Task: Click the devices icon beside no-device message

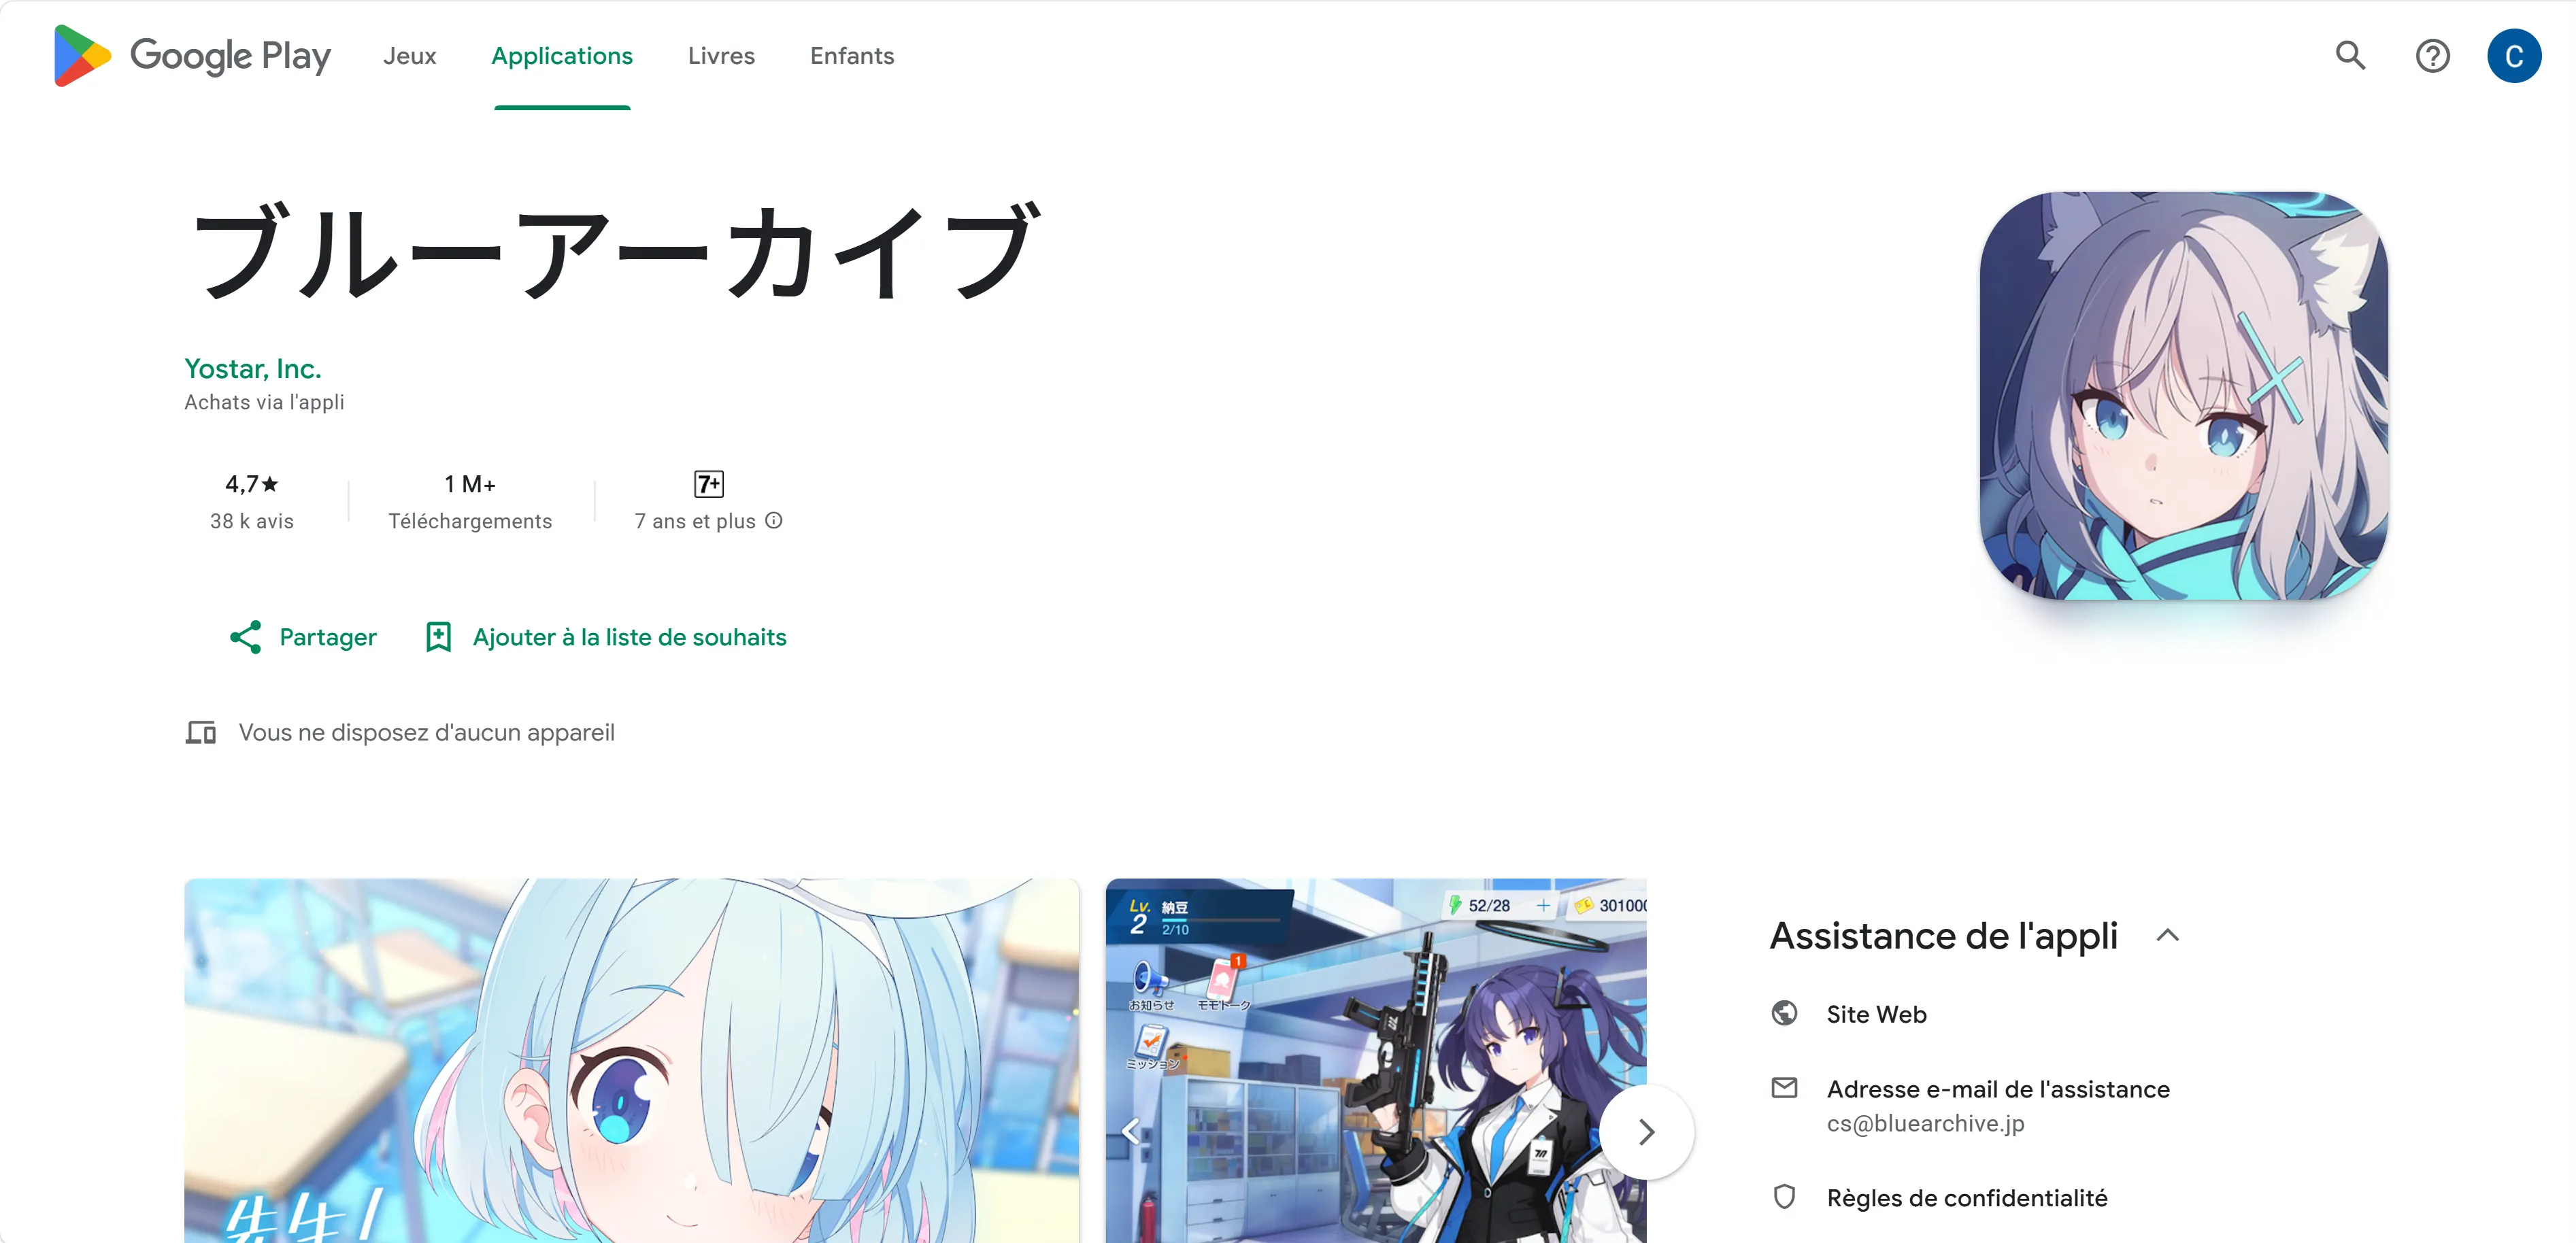Action: click(x=201, y=733)
